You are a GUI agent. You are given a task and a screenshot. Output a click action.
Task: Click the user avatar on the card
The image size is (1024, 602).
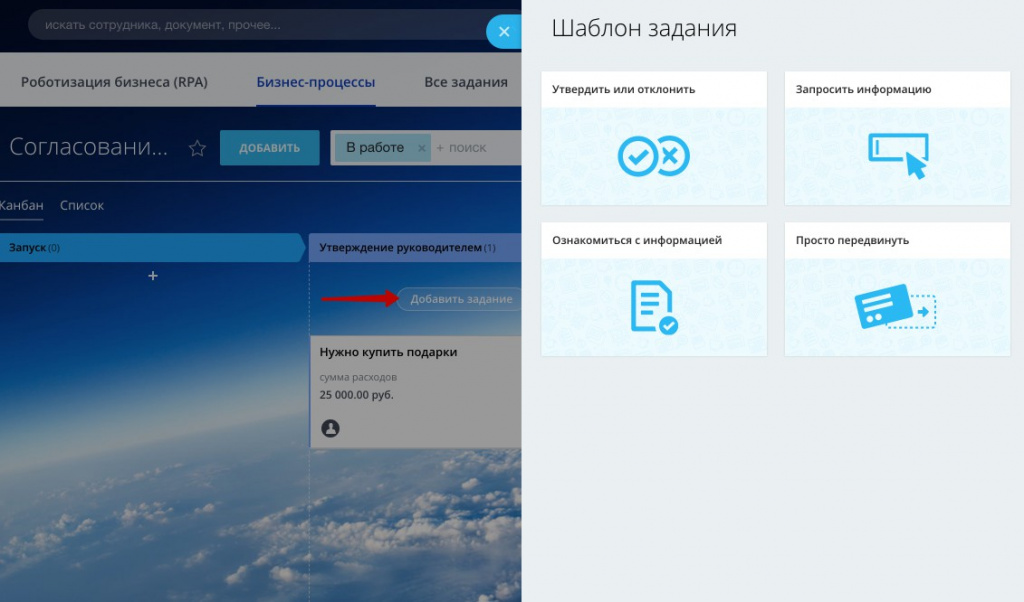[330, 428]
